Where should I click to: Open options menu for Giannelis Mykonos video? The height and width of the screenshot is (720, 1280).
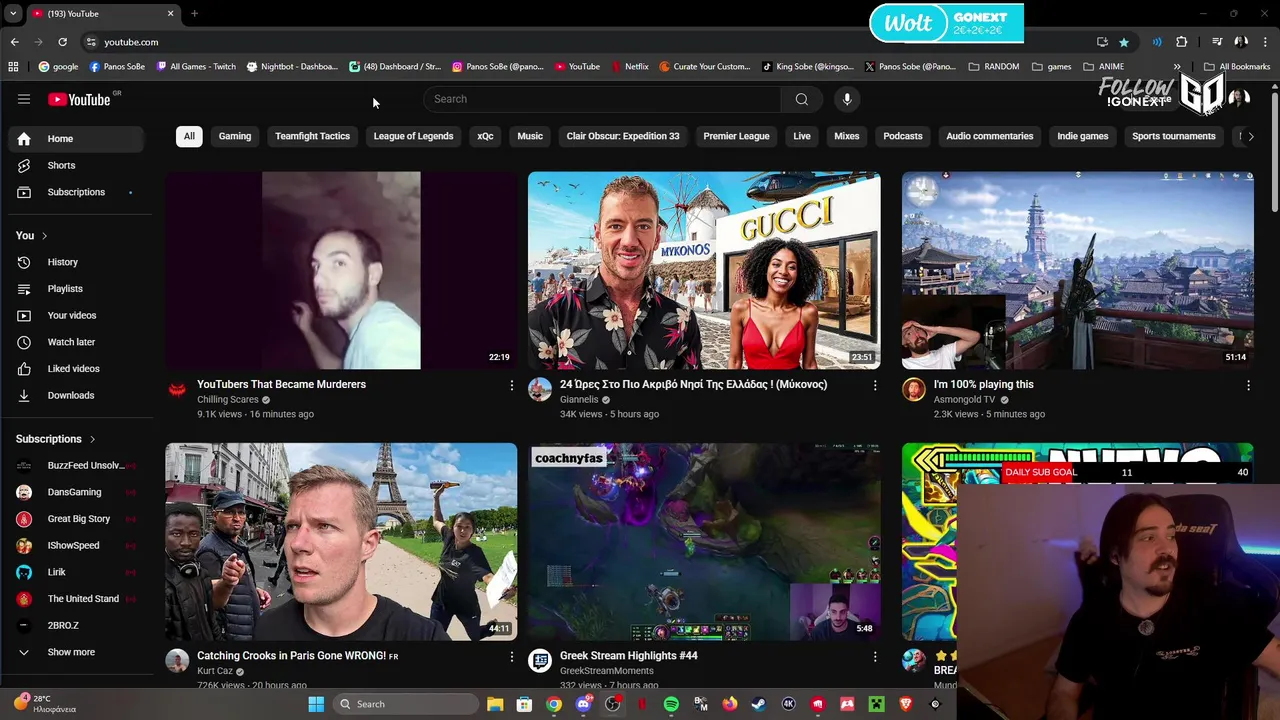pos(875,385)
